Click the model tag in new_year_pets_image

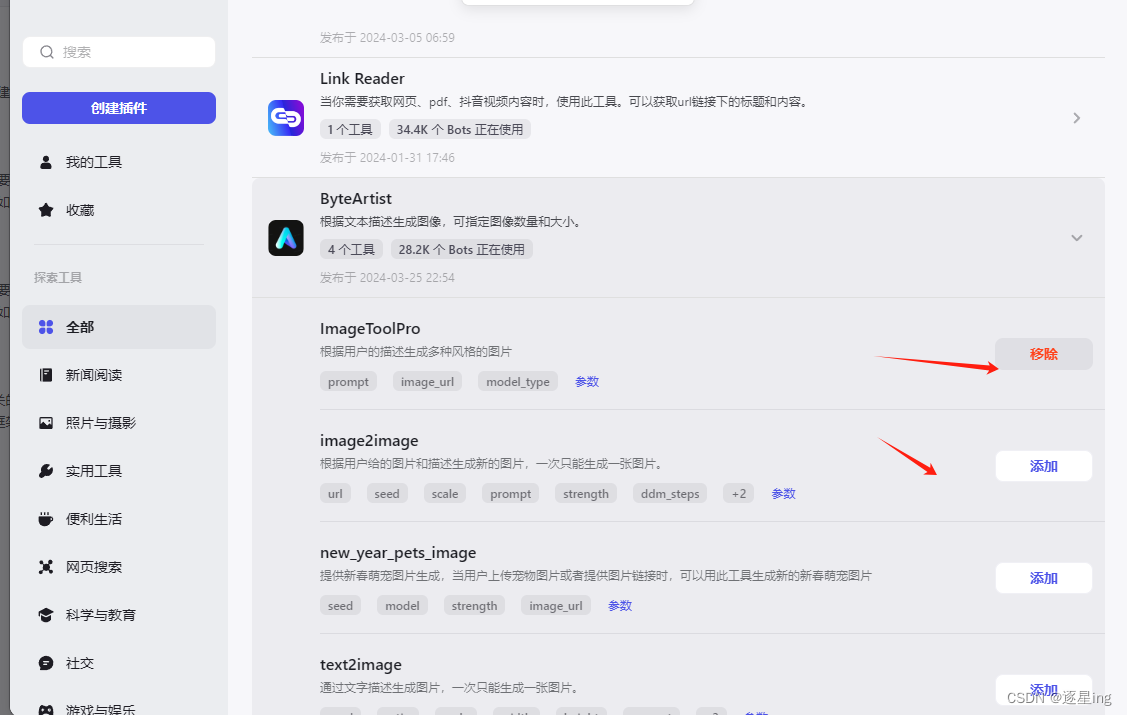tap(402, 606)
